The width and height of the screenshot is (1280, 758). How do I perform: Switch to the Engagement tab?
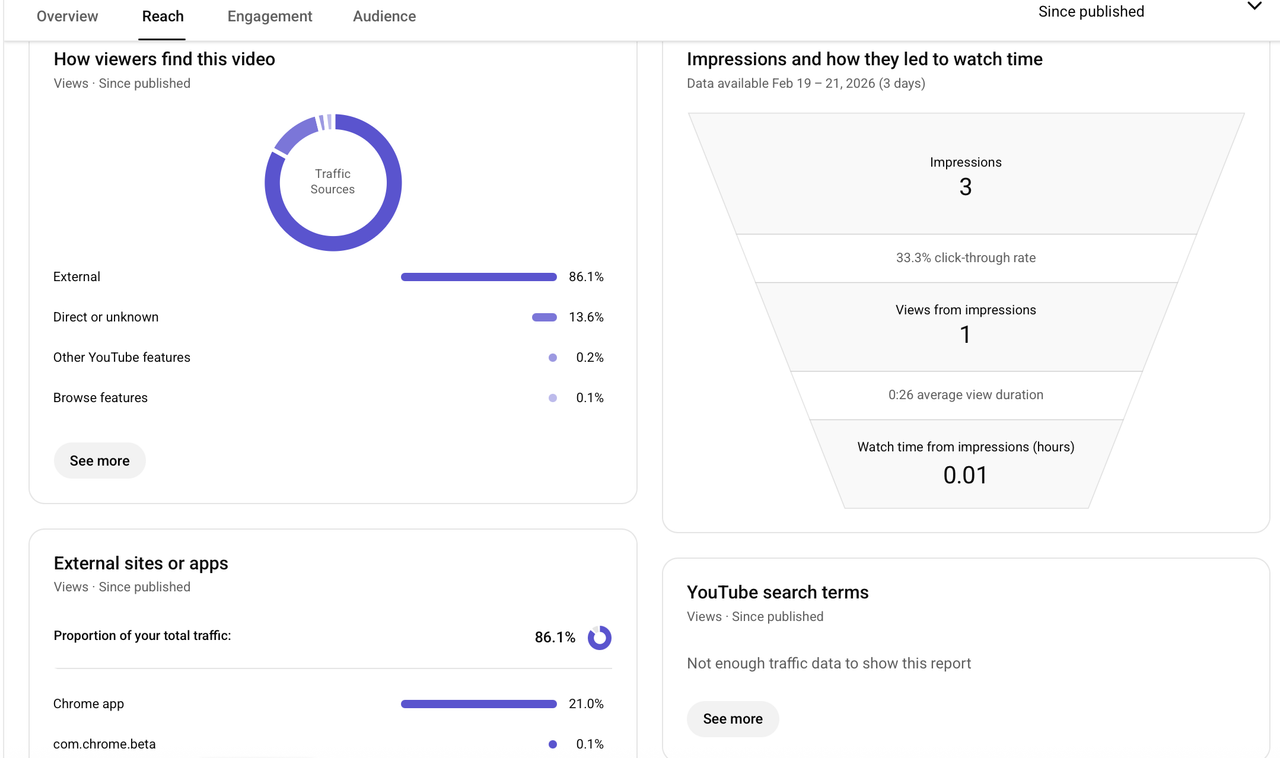click(269, 16)
